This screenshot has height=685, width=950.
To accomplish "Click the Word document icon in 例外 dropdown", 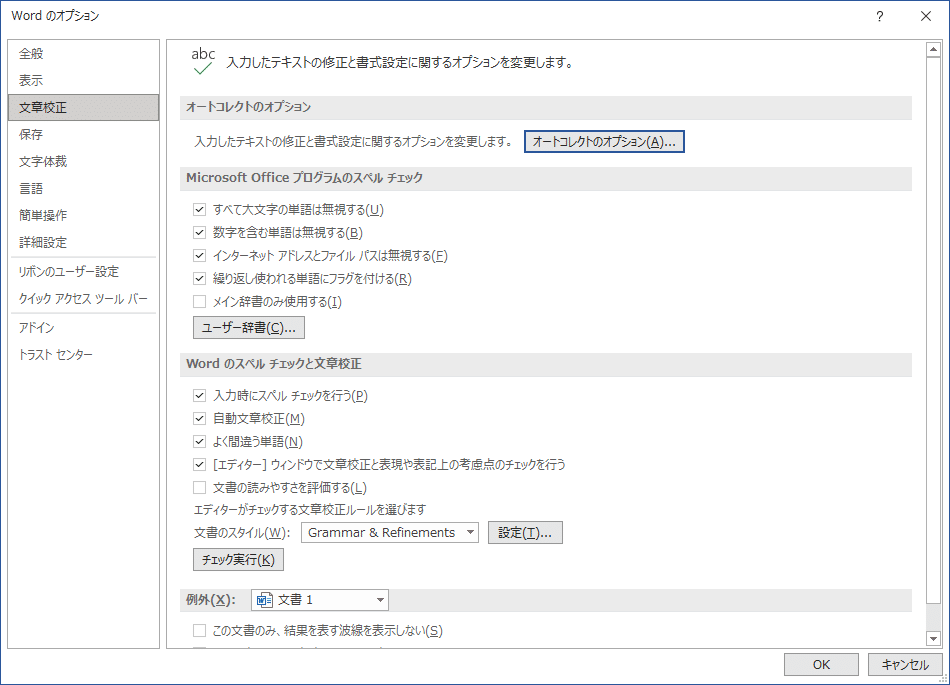I will 264,600.
